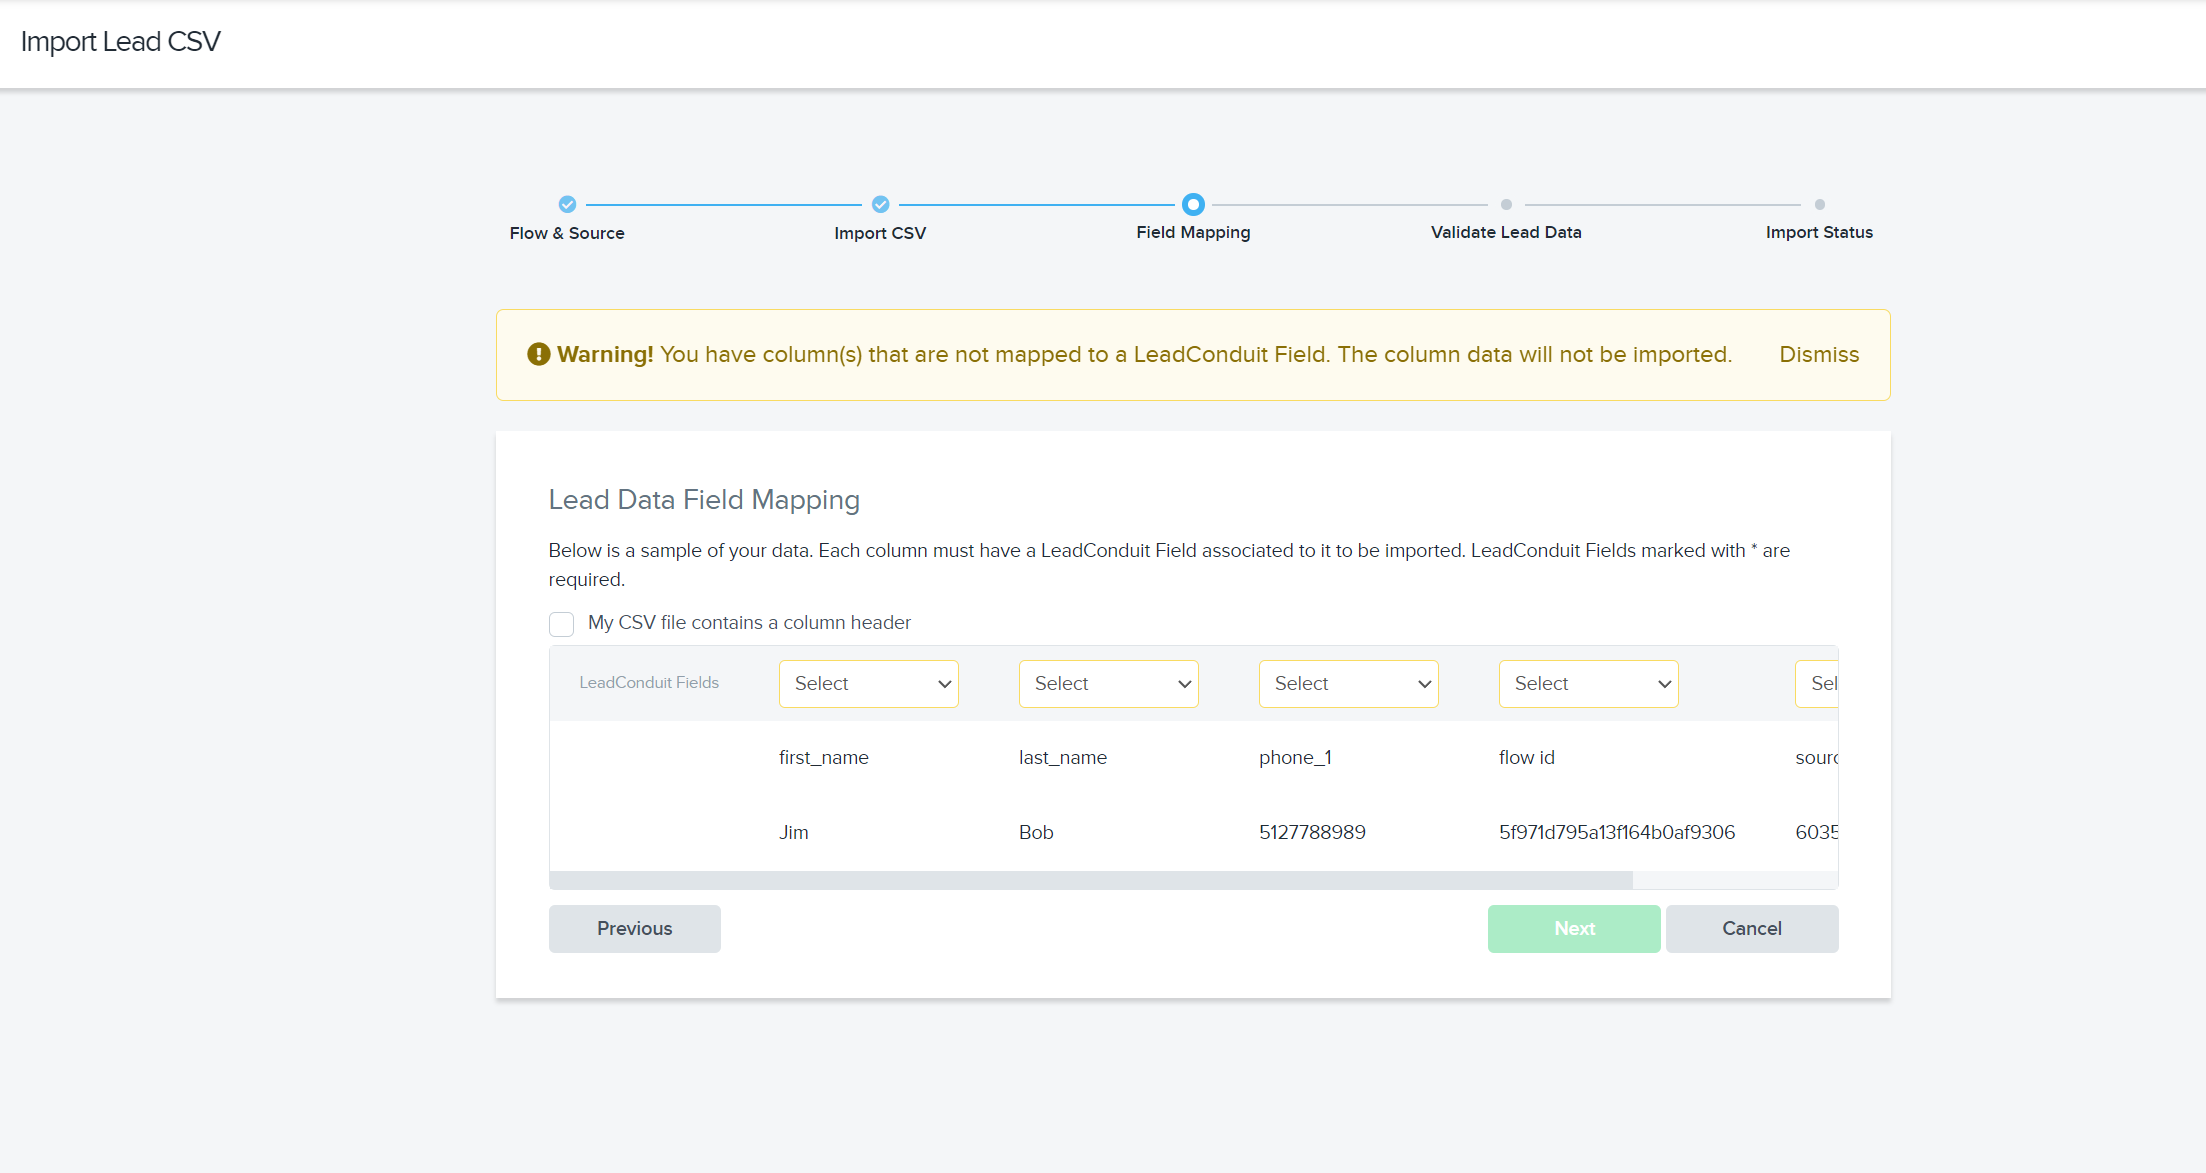
Task: Click the Import CSV completed step icon
Action: tap(880, 204)
